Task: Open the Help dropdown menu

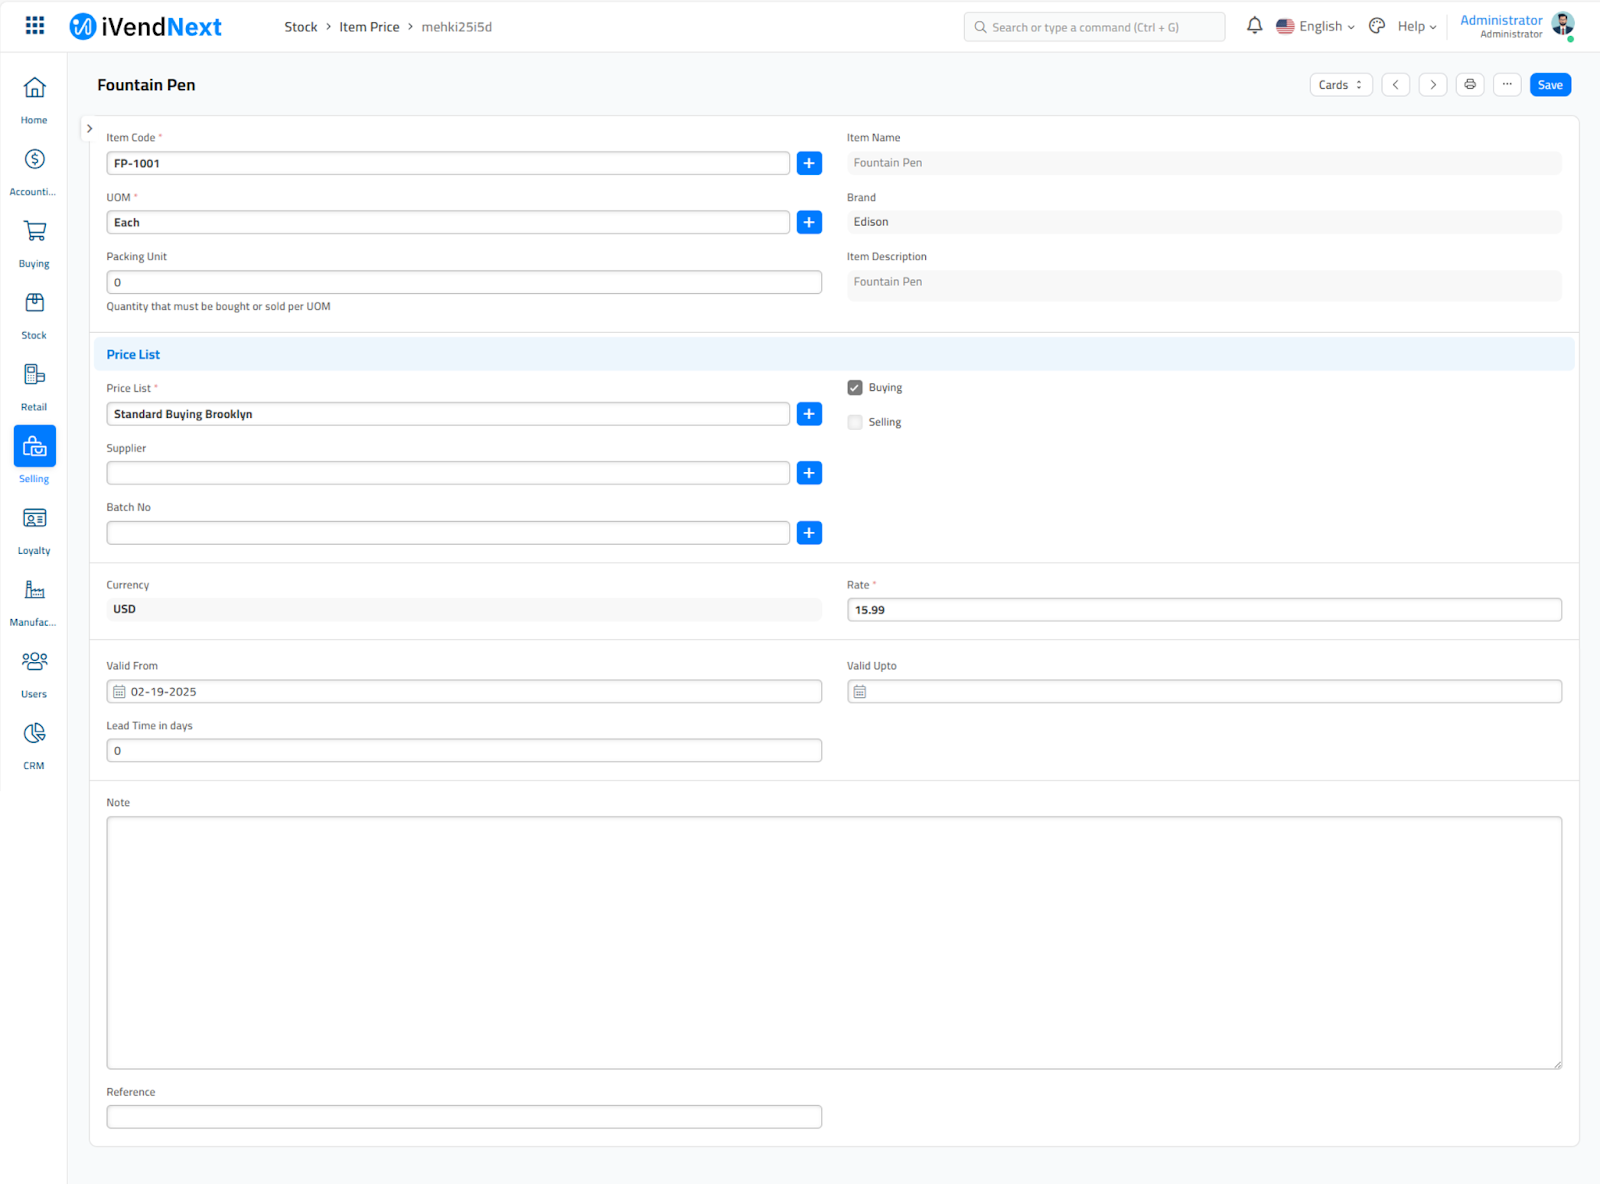Action: pos(1416,27)
